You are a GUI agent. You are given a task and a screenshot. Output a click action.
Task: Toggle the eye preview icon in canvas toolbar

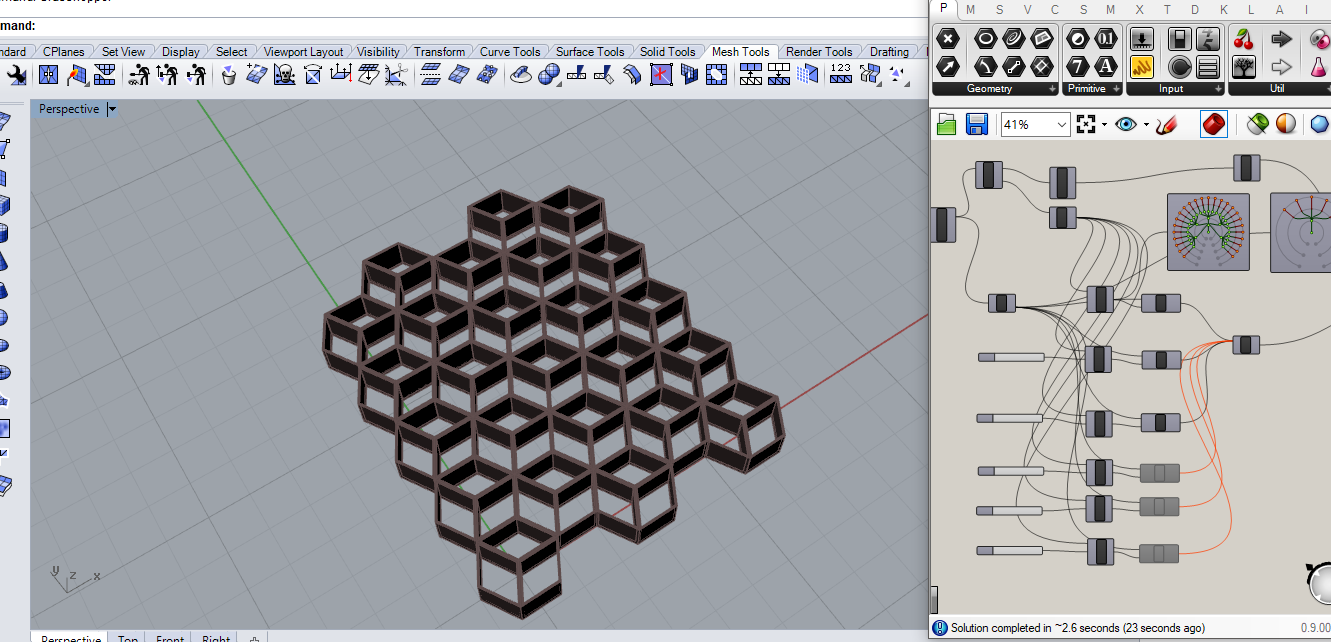[x=1126, y=124]
